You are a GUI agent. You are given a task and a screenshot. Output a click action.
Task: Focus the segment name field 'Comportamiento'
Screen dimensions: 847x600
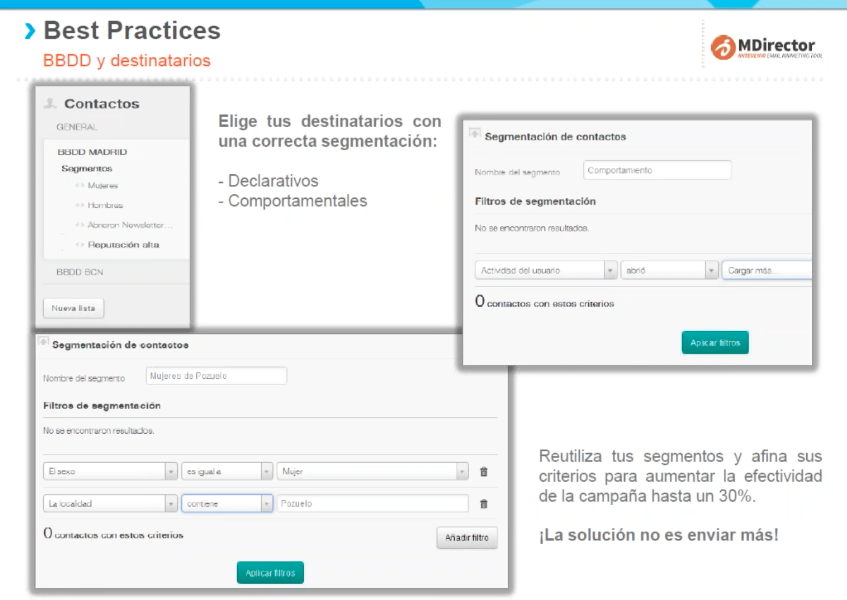click(657, 170)
